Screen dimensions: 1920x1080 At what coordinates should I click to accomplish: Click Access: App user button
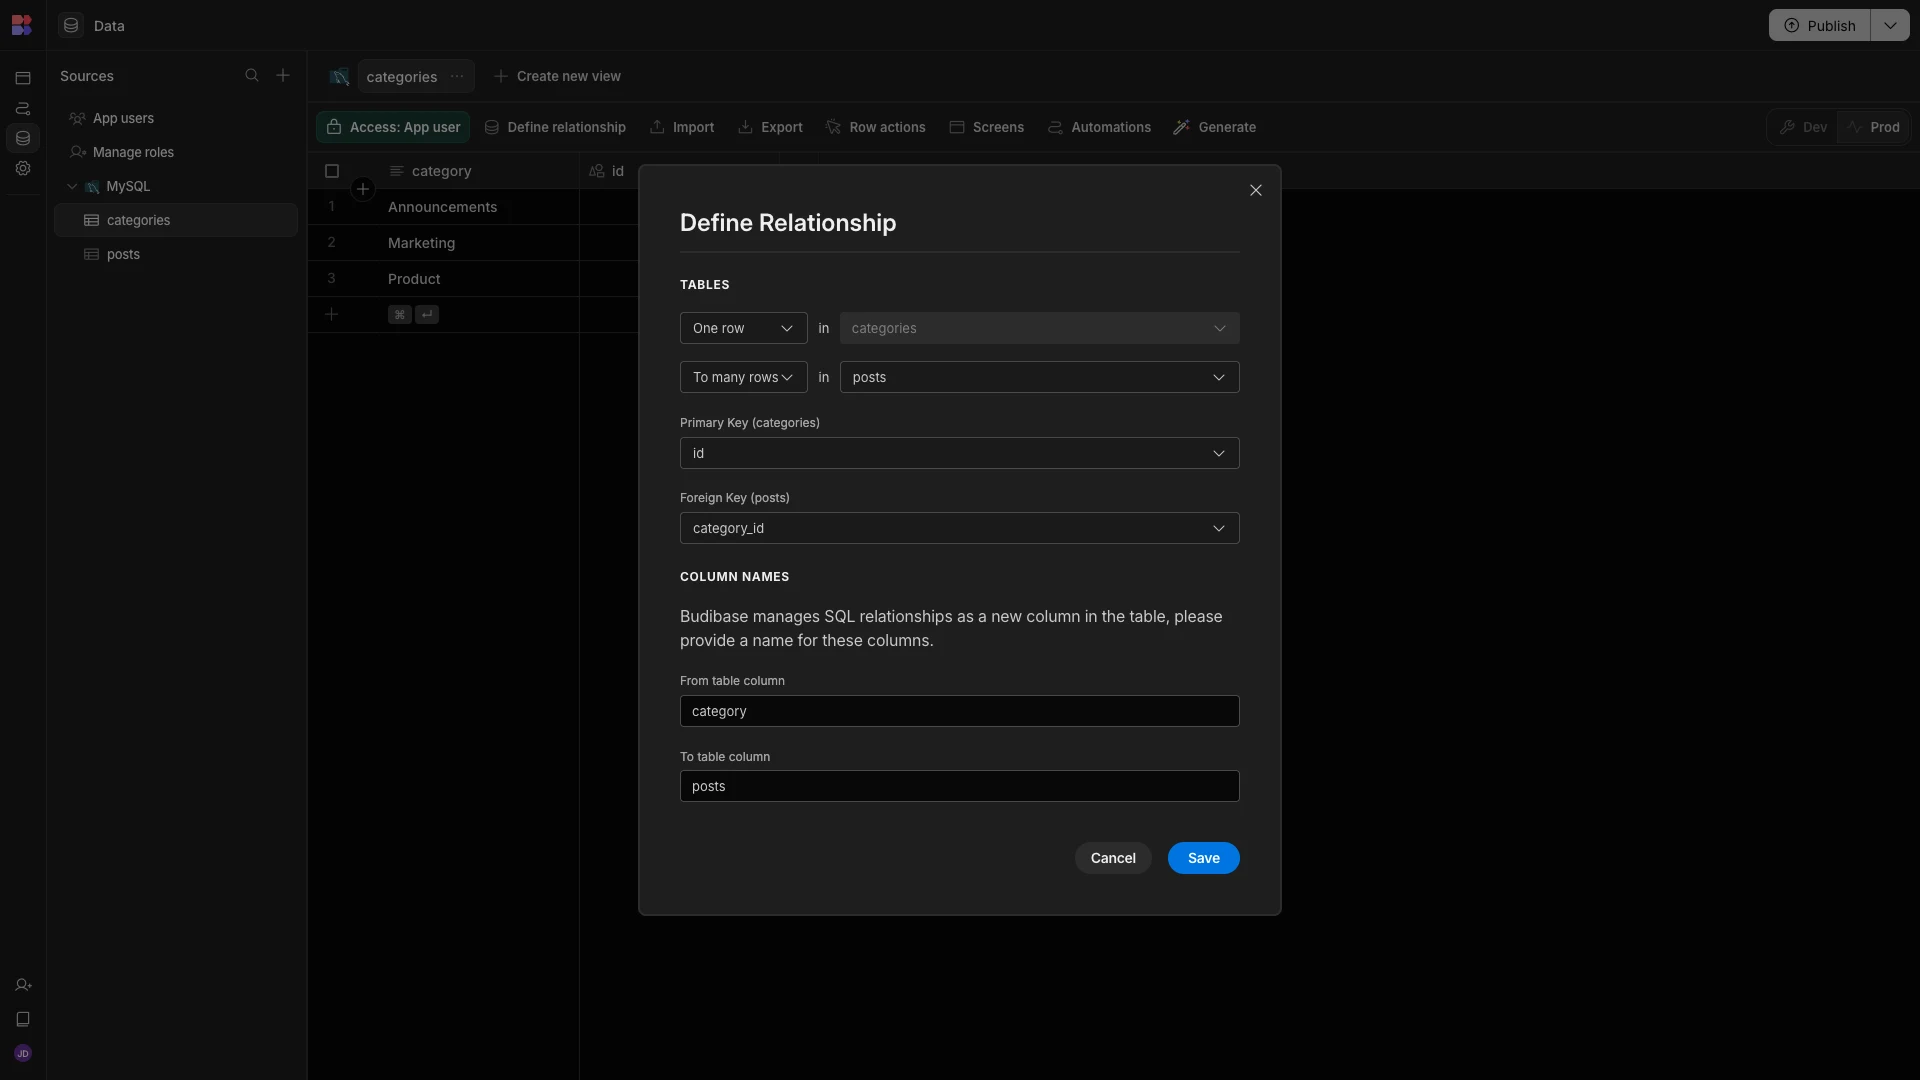(393, 127)
